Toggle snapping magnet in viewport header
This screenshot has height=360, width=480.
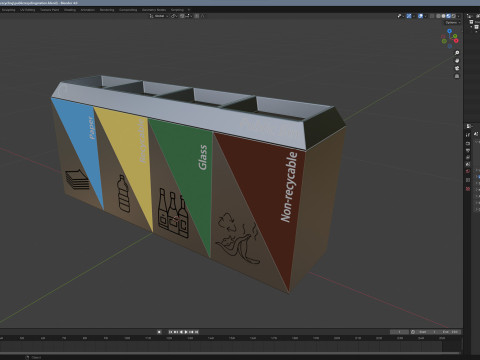pyautogui.click(x=182, y=16)
